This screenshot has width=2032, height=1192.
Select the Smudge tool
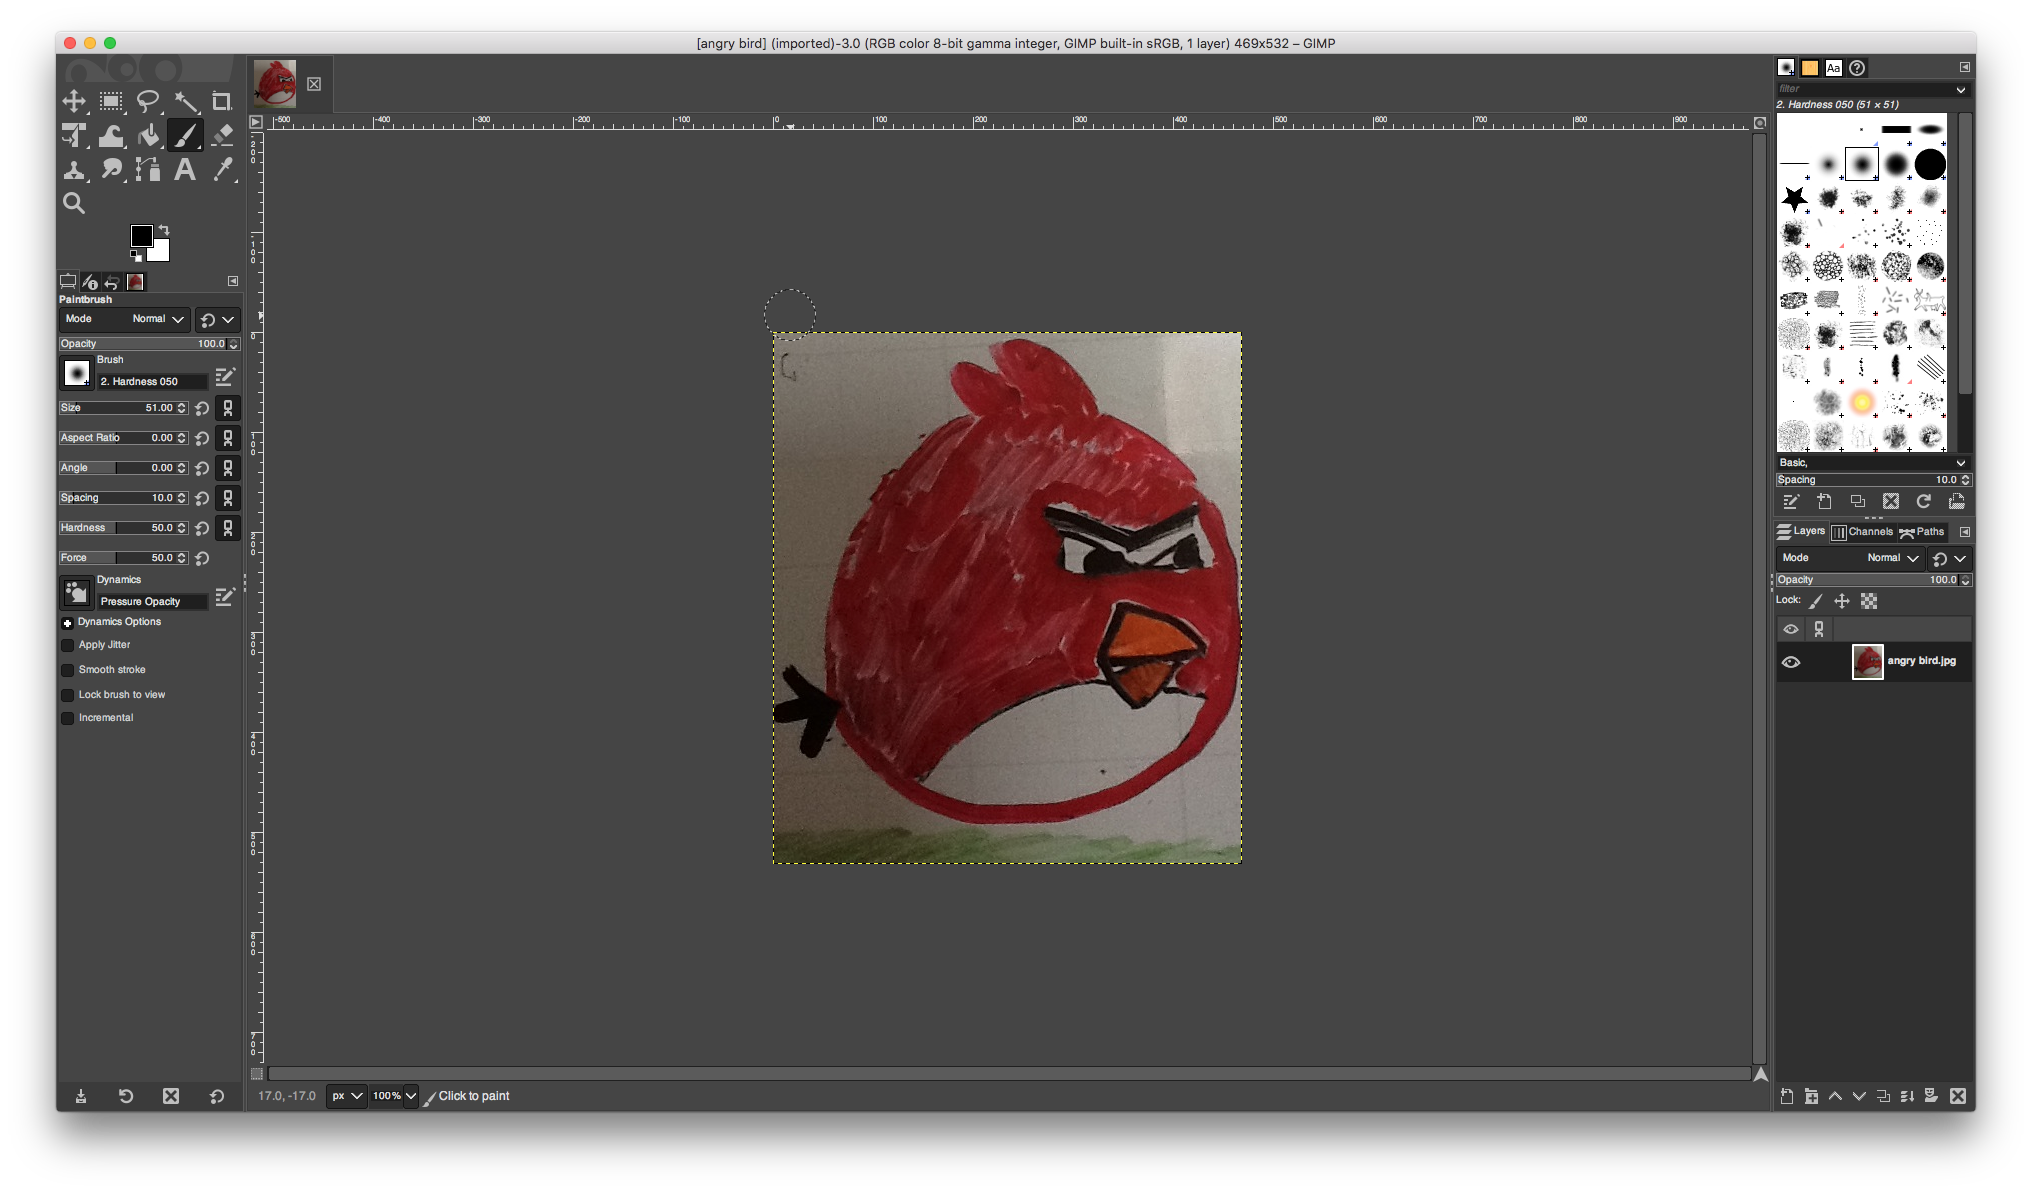click(111, 169)
